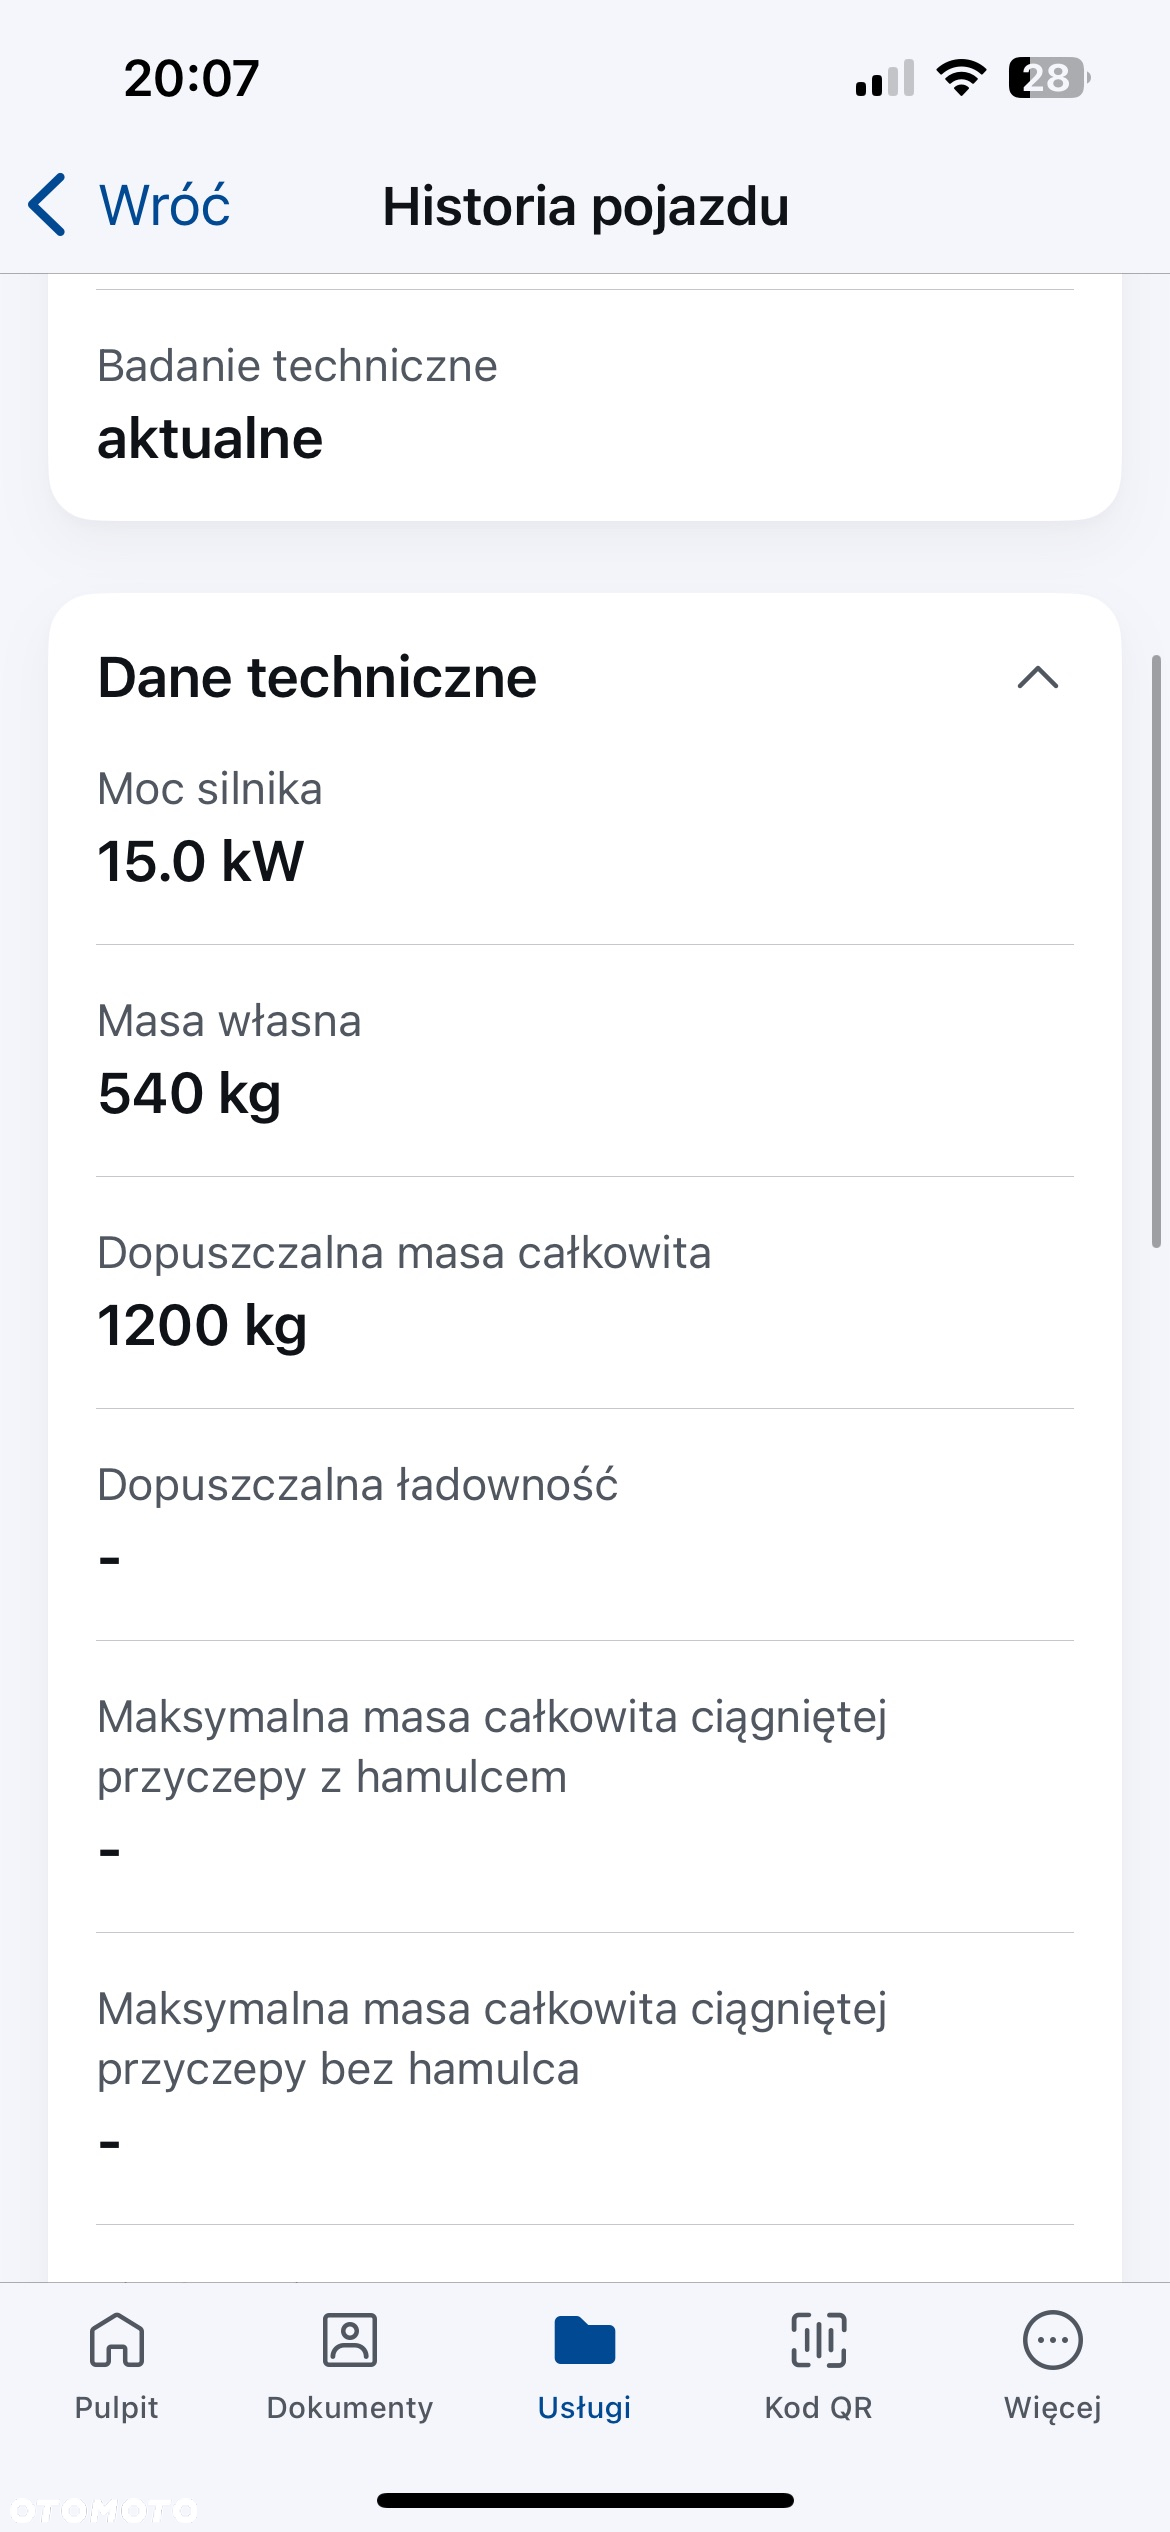1170x2532 pixels.
Task: Tap the battery indicator in status bar
Action: pos(1049,78)
